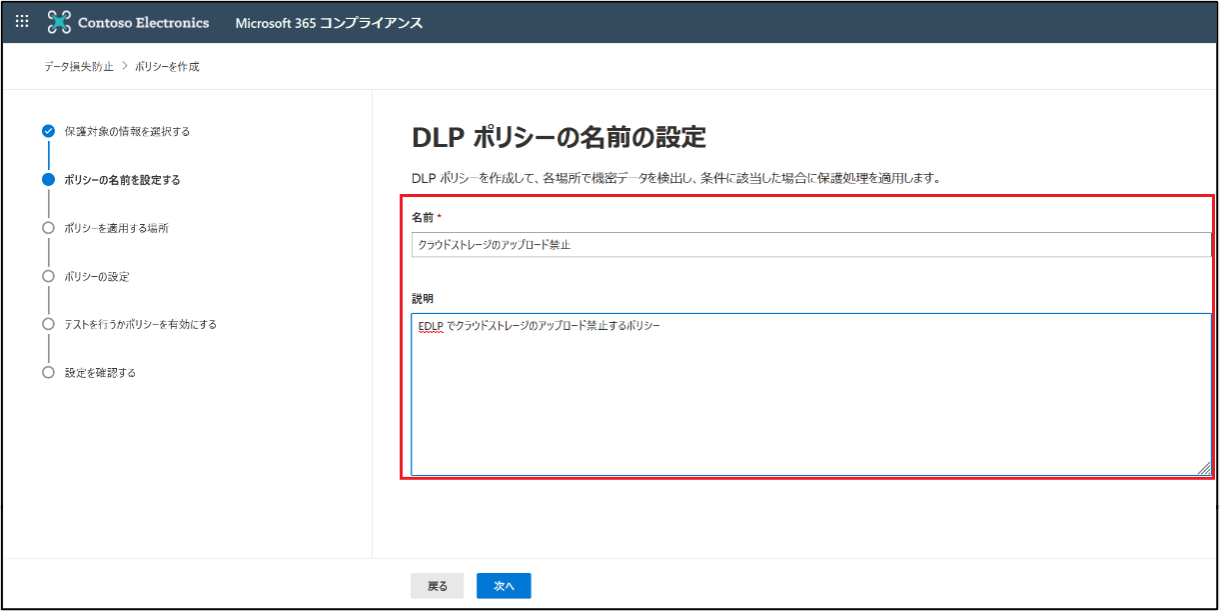Viewport: 1222px width, 611px height.
Task: Go to データ損失防止 breadcrumb link
Action: 79,67
